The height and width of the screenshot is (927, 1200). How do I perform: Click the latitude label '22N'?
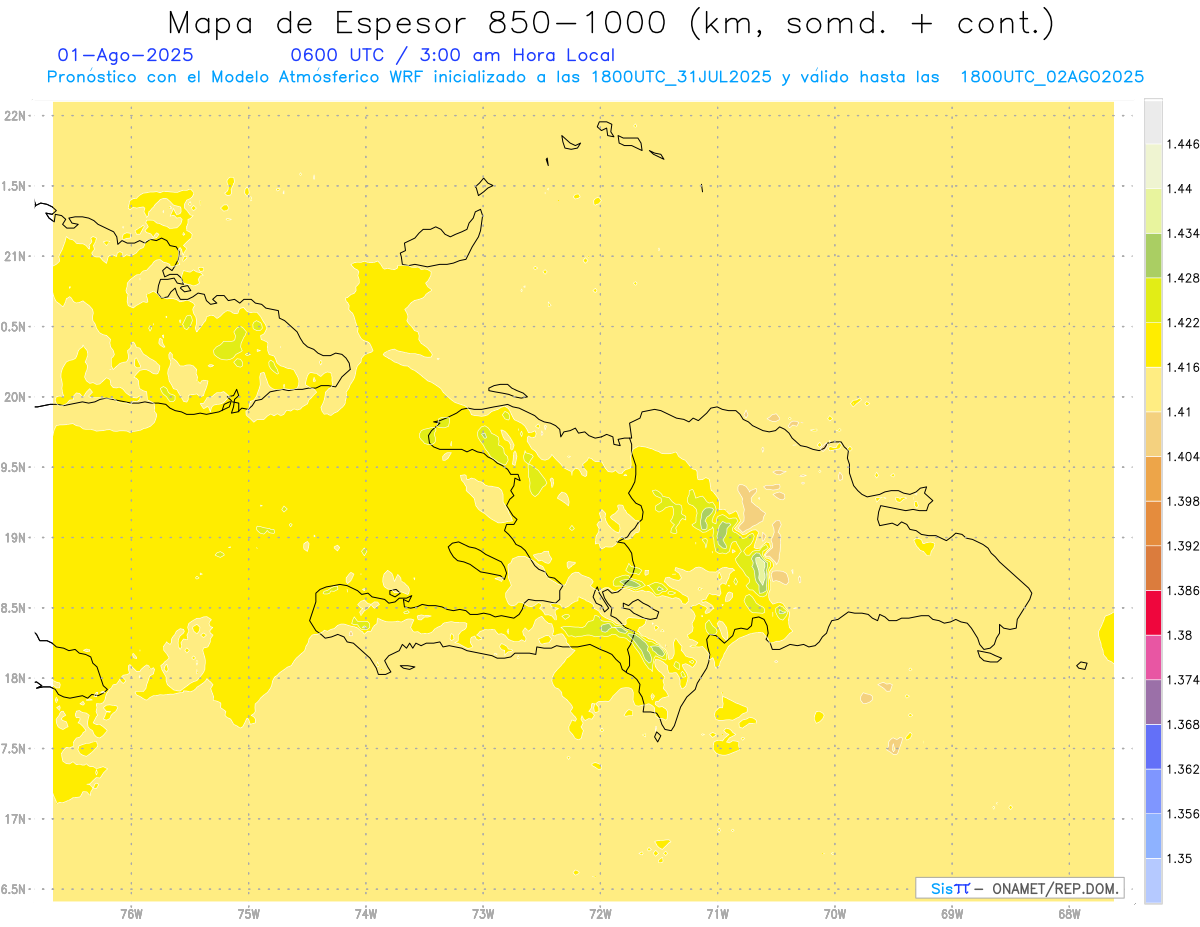coord(16,116)
